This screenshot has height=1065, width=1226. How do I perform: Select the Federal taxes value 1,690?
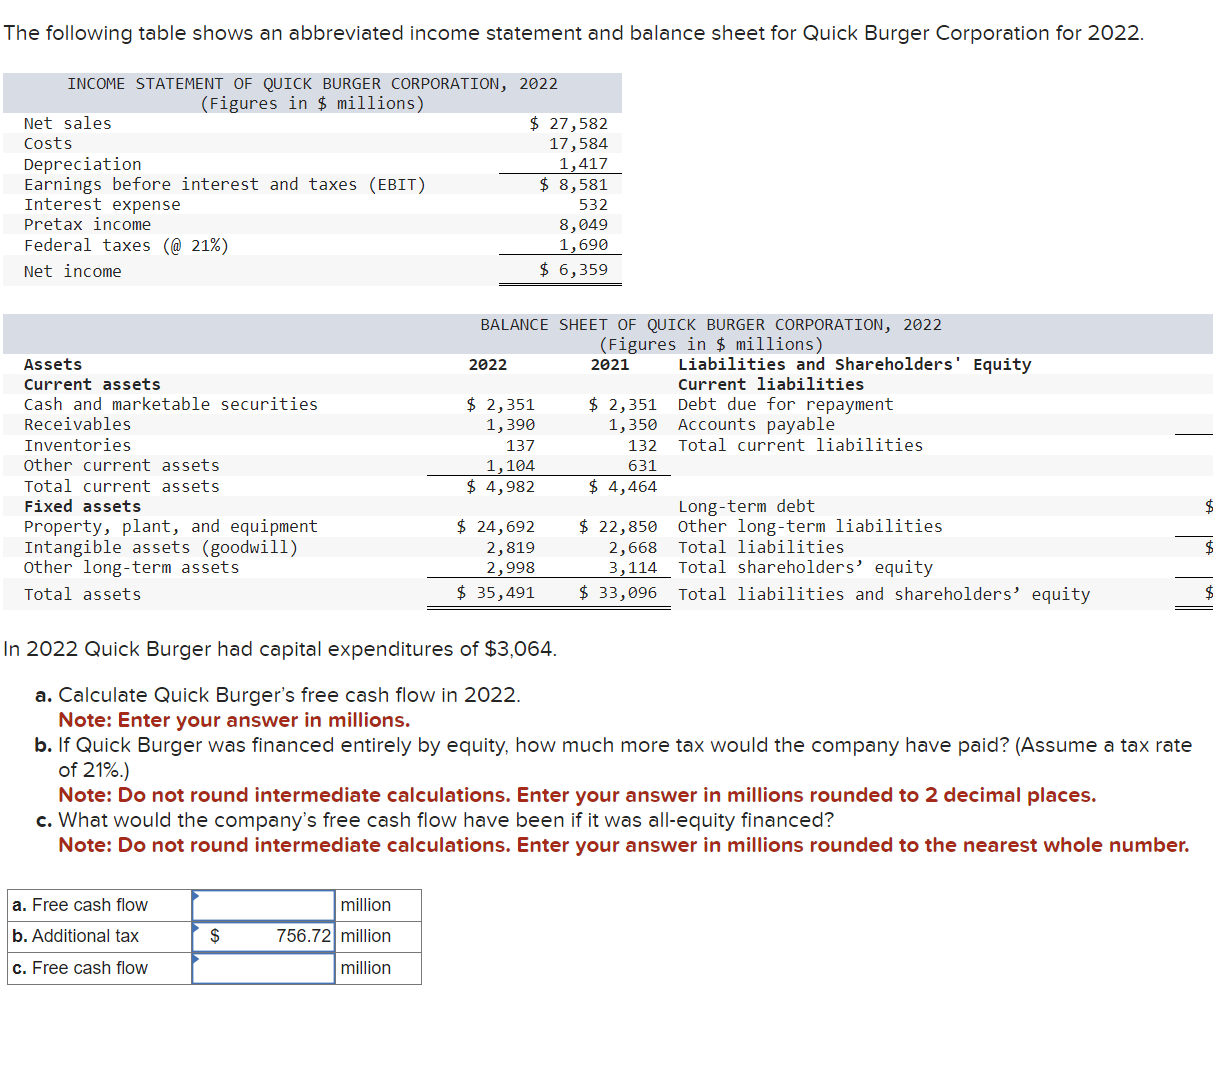583,245
